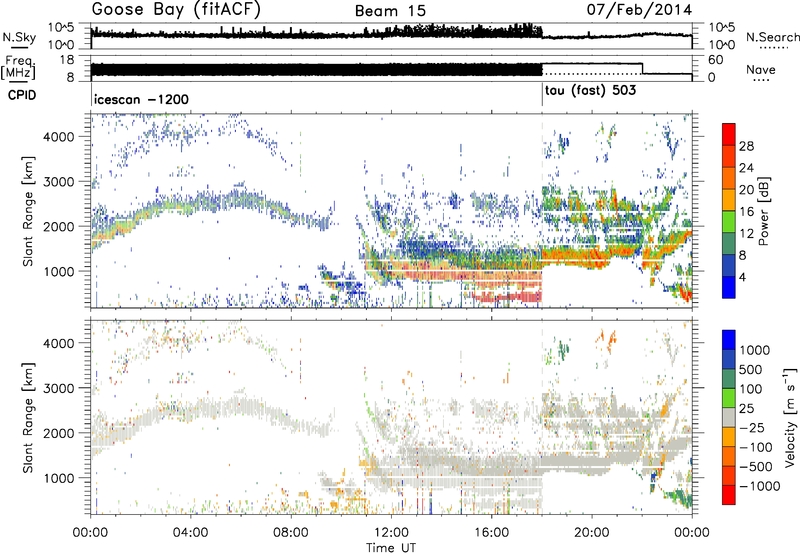Click the 'Freq. [MHz]' label
Viewport: 800px width, 554px height.
click(19, 68)
